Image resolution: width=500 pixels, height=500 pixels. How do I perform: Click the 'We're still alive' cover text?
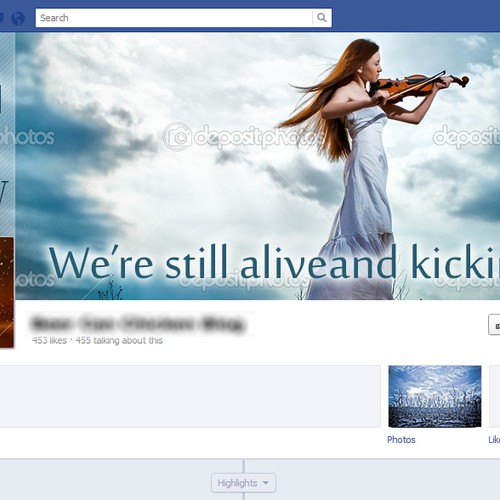click(x=274, y=262)
